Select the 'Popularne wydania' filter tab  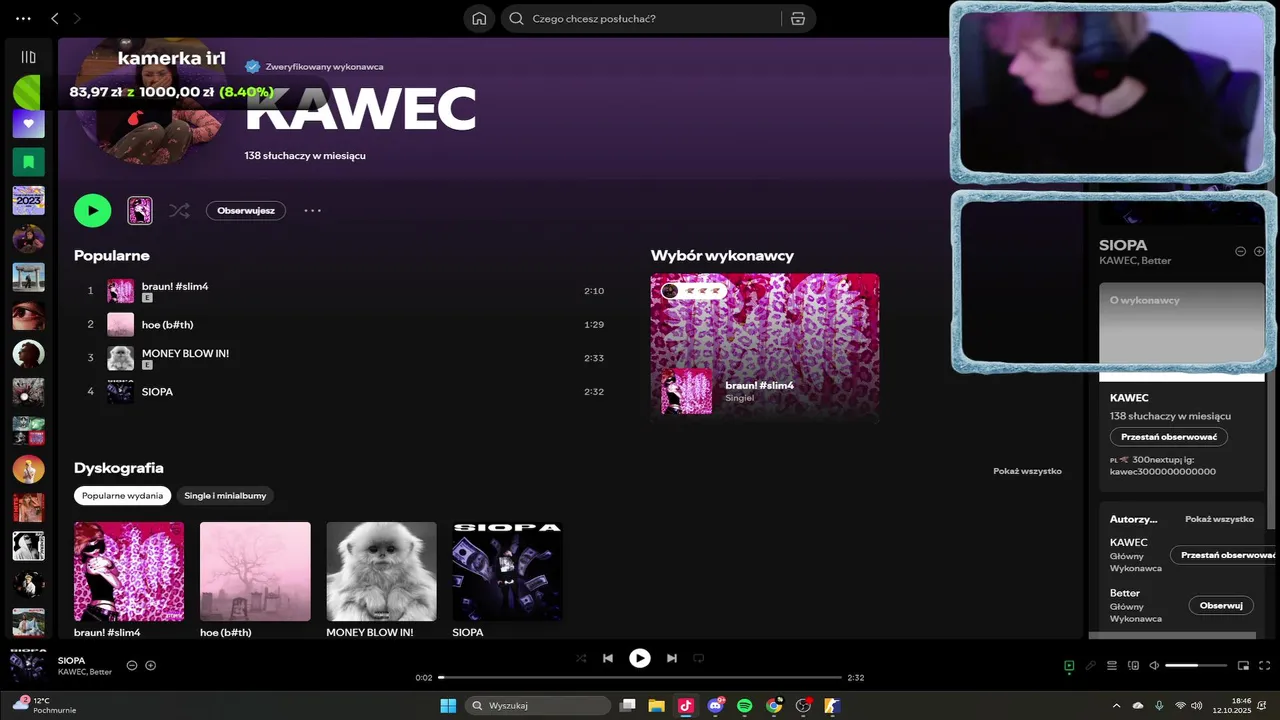122,495
